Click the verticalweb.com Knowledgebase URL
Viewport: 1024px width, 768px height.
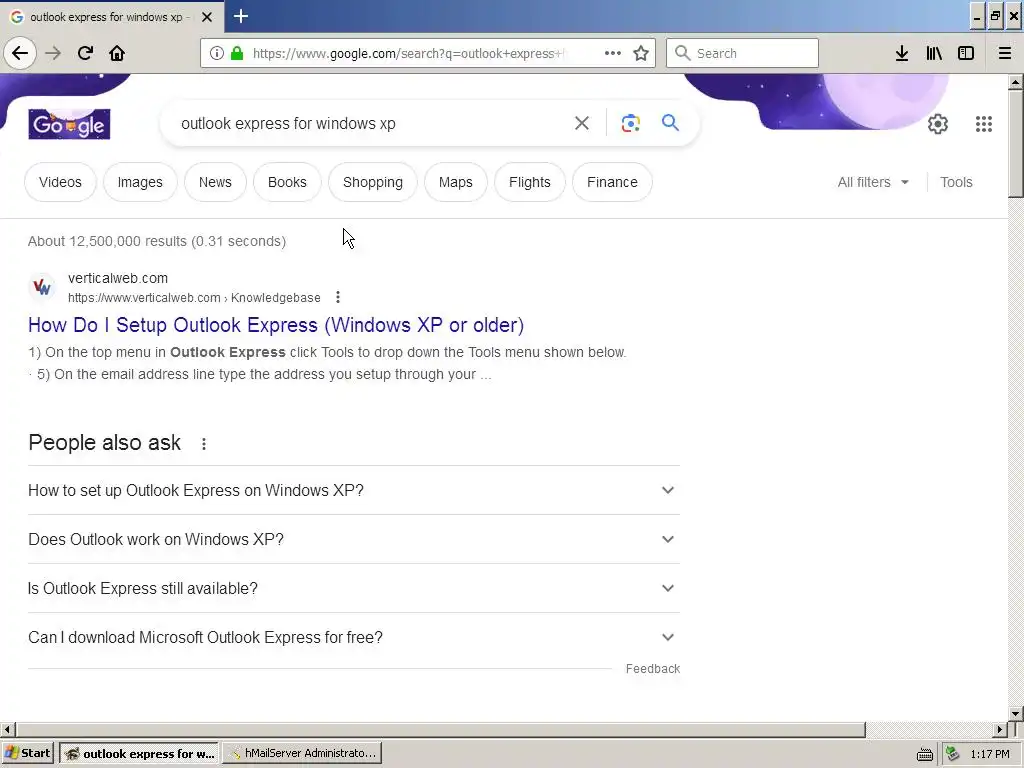tap(194, 298)
